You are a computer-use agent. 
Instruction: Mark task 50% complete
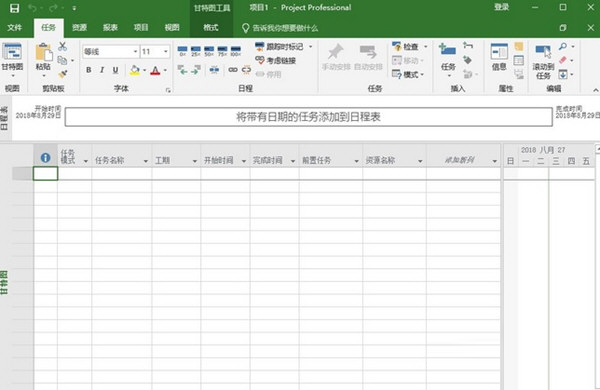coord(209,51)
